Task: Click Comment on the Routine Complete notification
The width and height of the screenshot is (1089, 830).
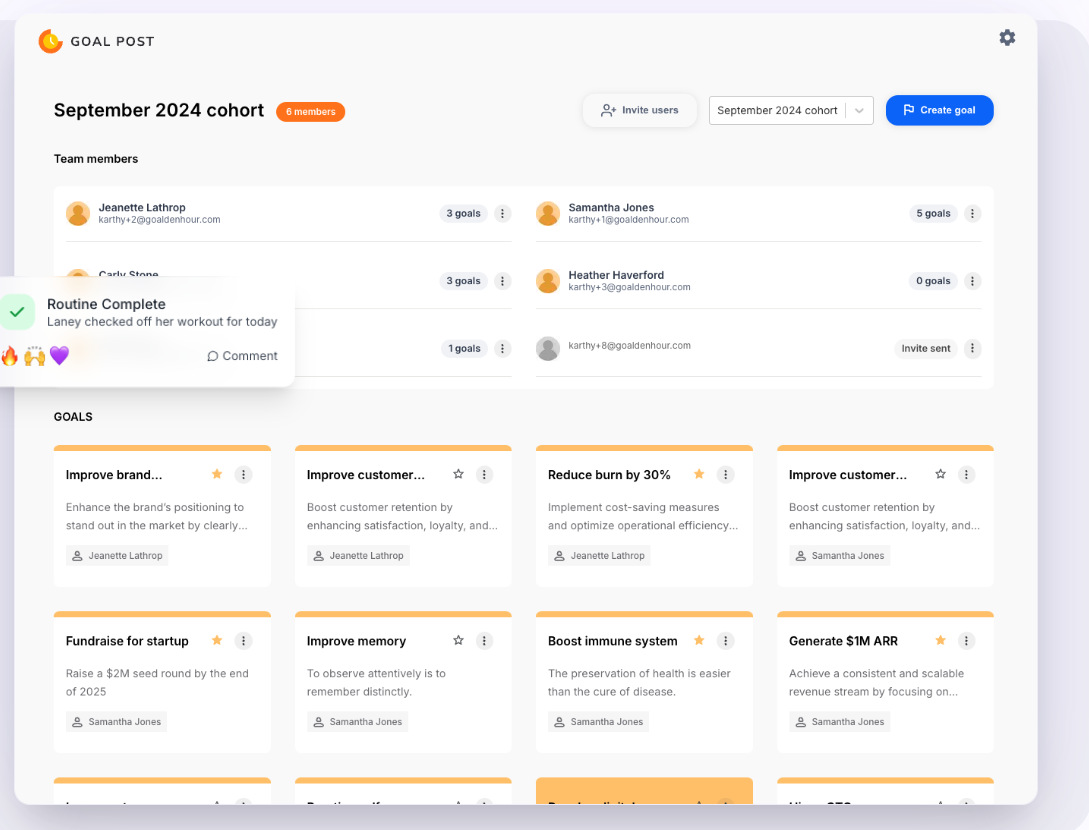Action: click(241, 355)
